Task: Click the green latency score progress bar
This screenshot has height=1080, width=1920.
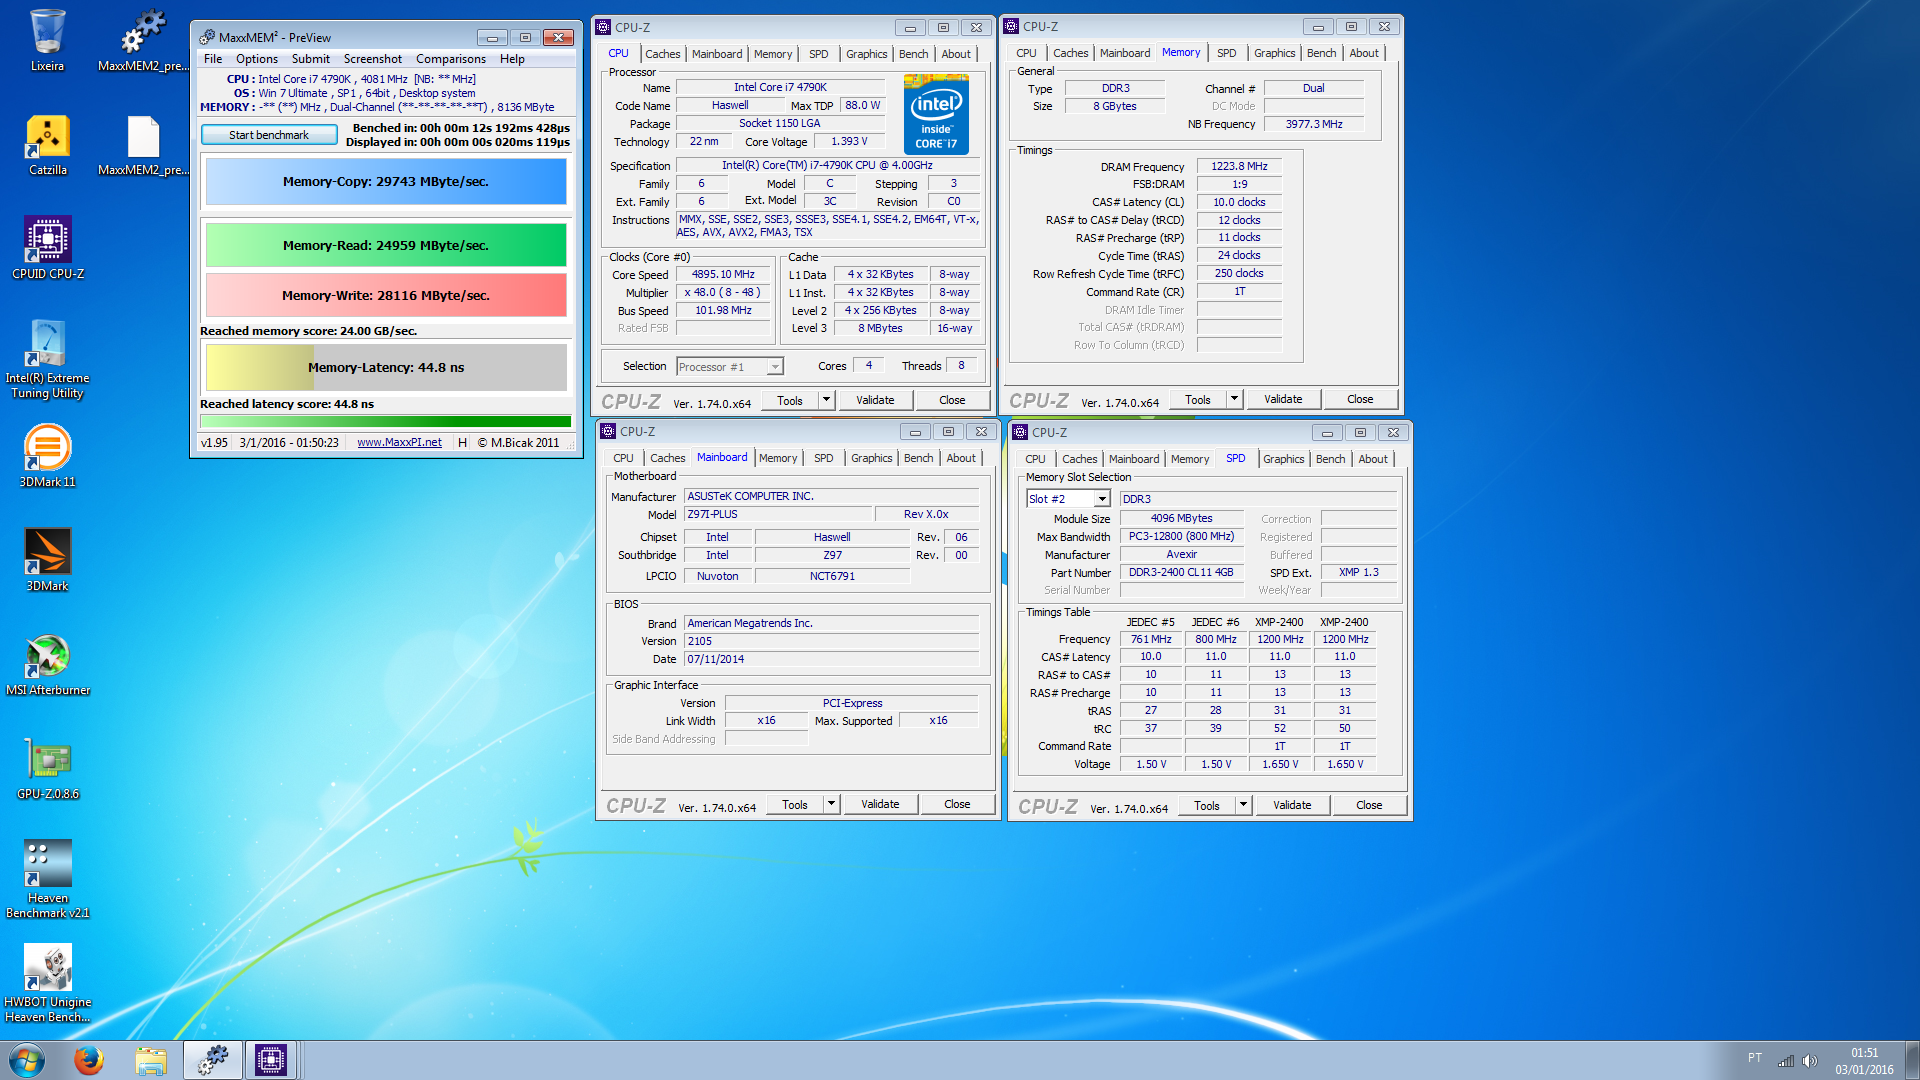Action: click(x=386, y=422)
